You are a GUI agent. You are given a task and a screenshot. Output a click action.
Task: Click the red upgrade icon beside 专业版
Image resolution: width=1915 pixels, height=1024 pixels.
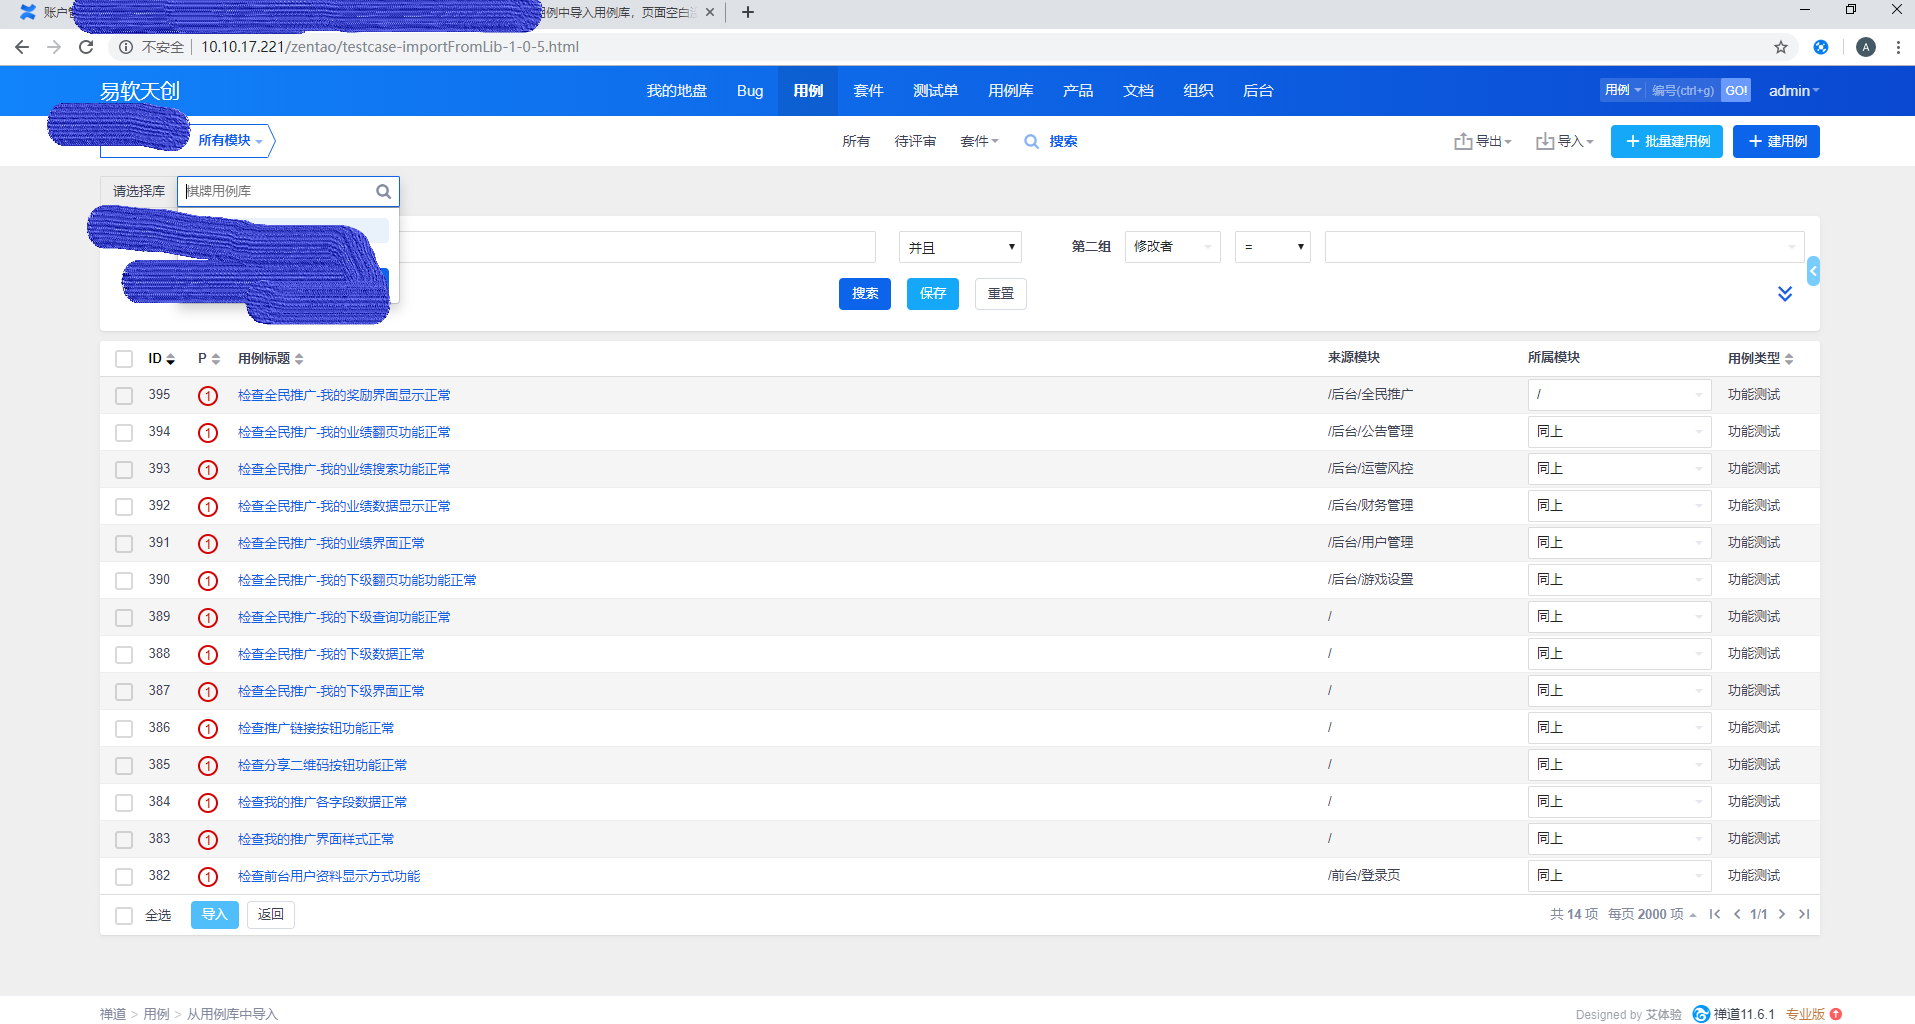[1836, 1014]
